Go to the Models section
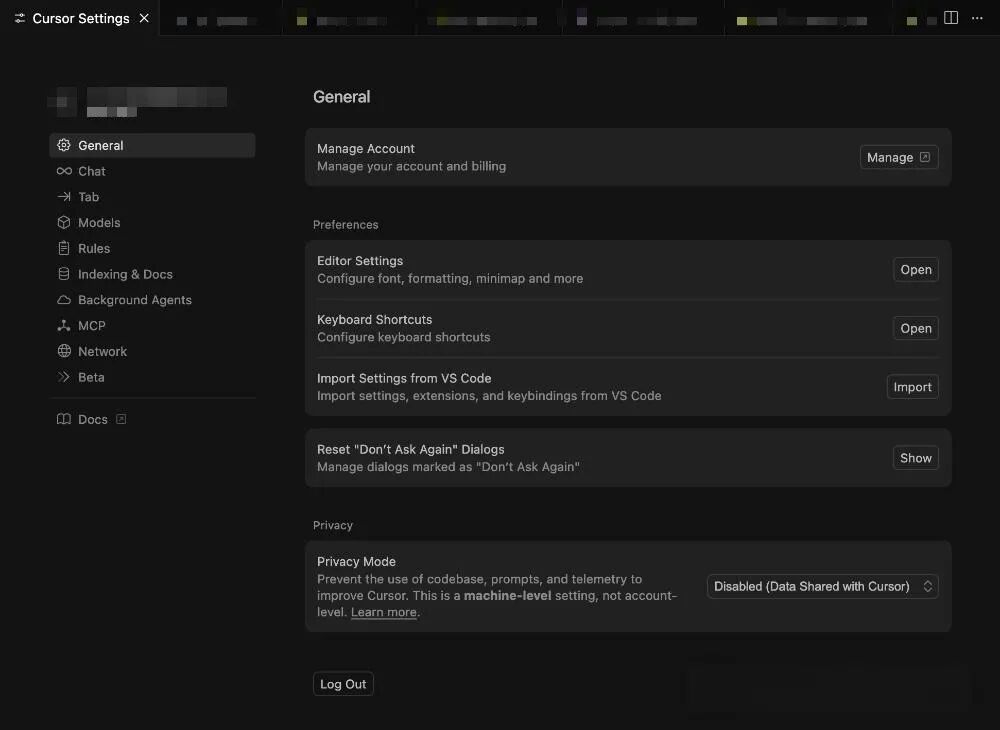Viewport: 1000px width, 730px height. tap(152, 223)
